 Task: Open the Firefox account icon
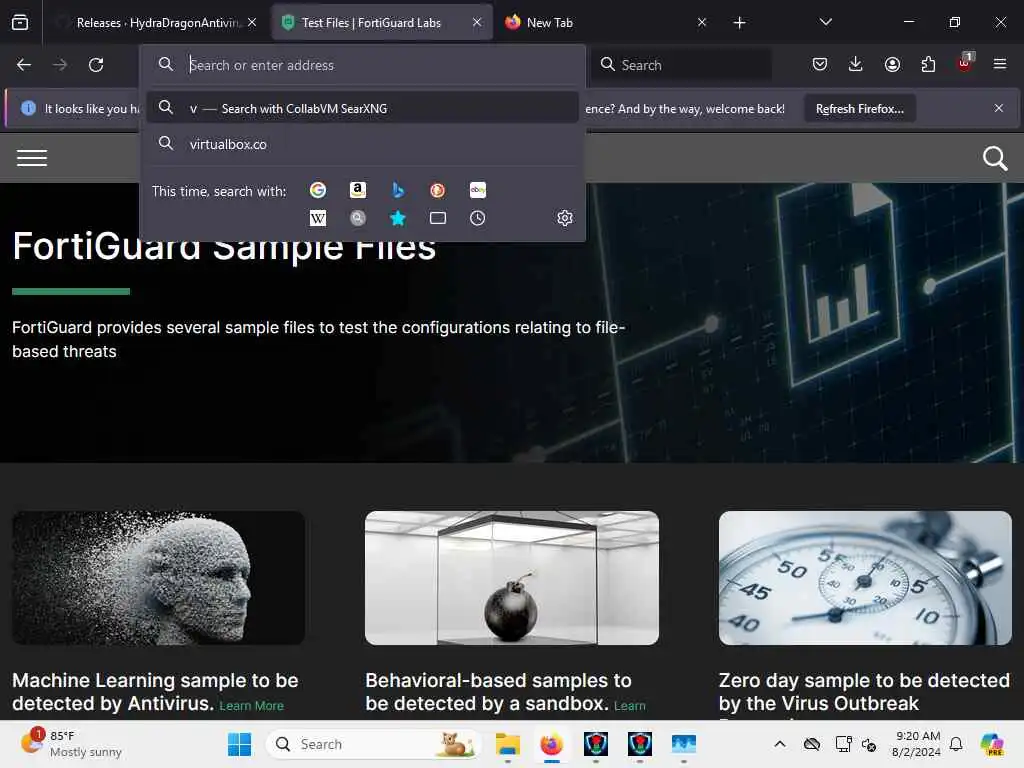click(x=892, y=64)
